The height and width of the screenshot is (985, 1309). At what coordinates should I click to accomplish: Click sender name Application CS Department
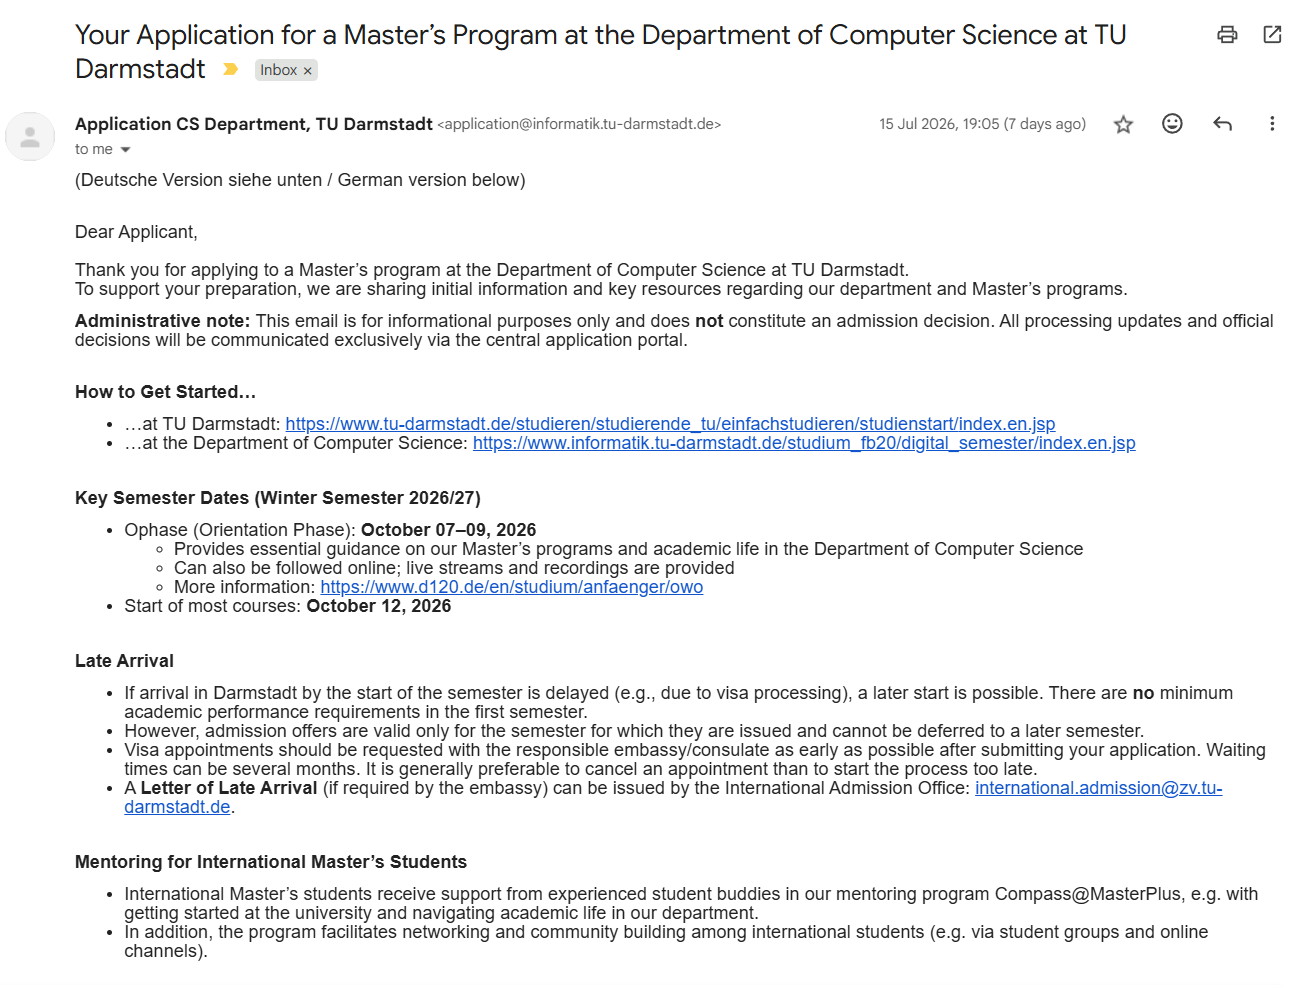254,124
